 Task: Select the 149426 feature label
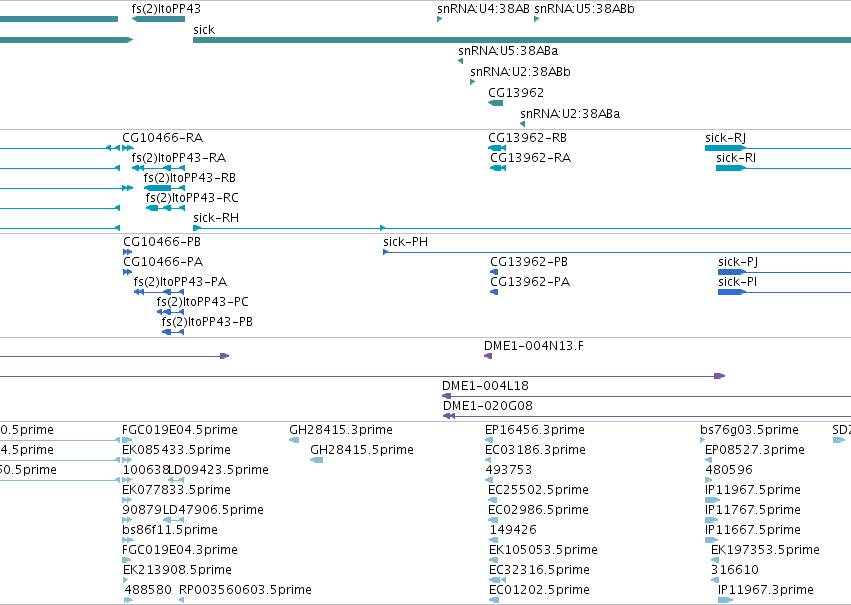pos(513,530)
